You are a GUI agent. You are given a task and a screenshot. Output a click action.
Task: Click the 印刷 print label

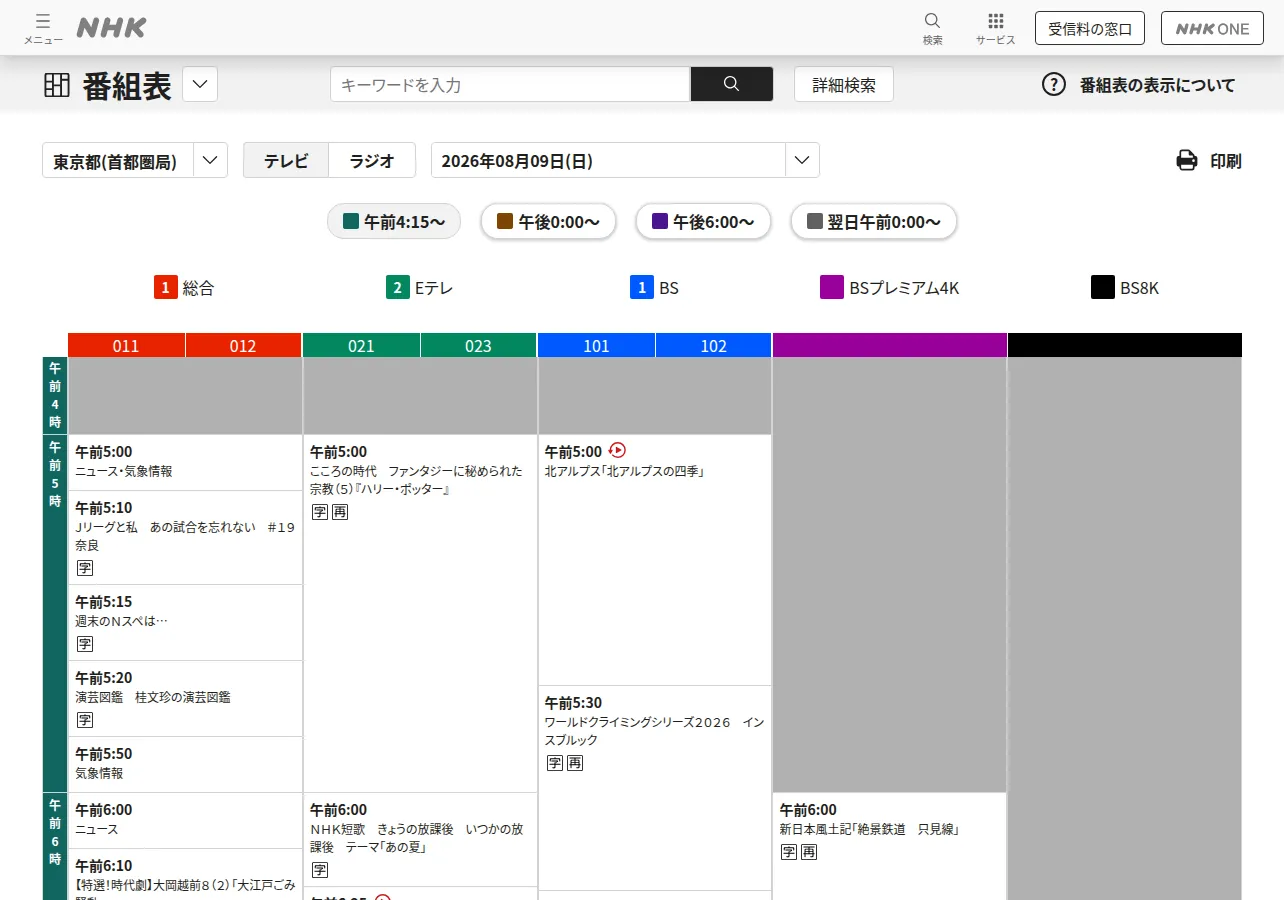click(1226, 161)
